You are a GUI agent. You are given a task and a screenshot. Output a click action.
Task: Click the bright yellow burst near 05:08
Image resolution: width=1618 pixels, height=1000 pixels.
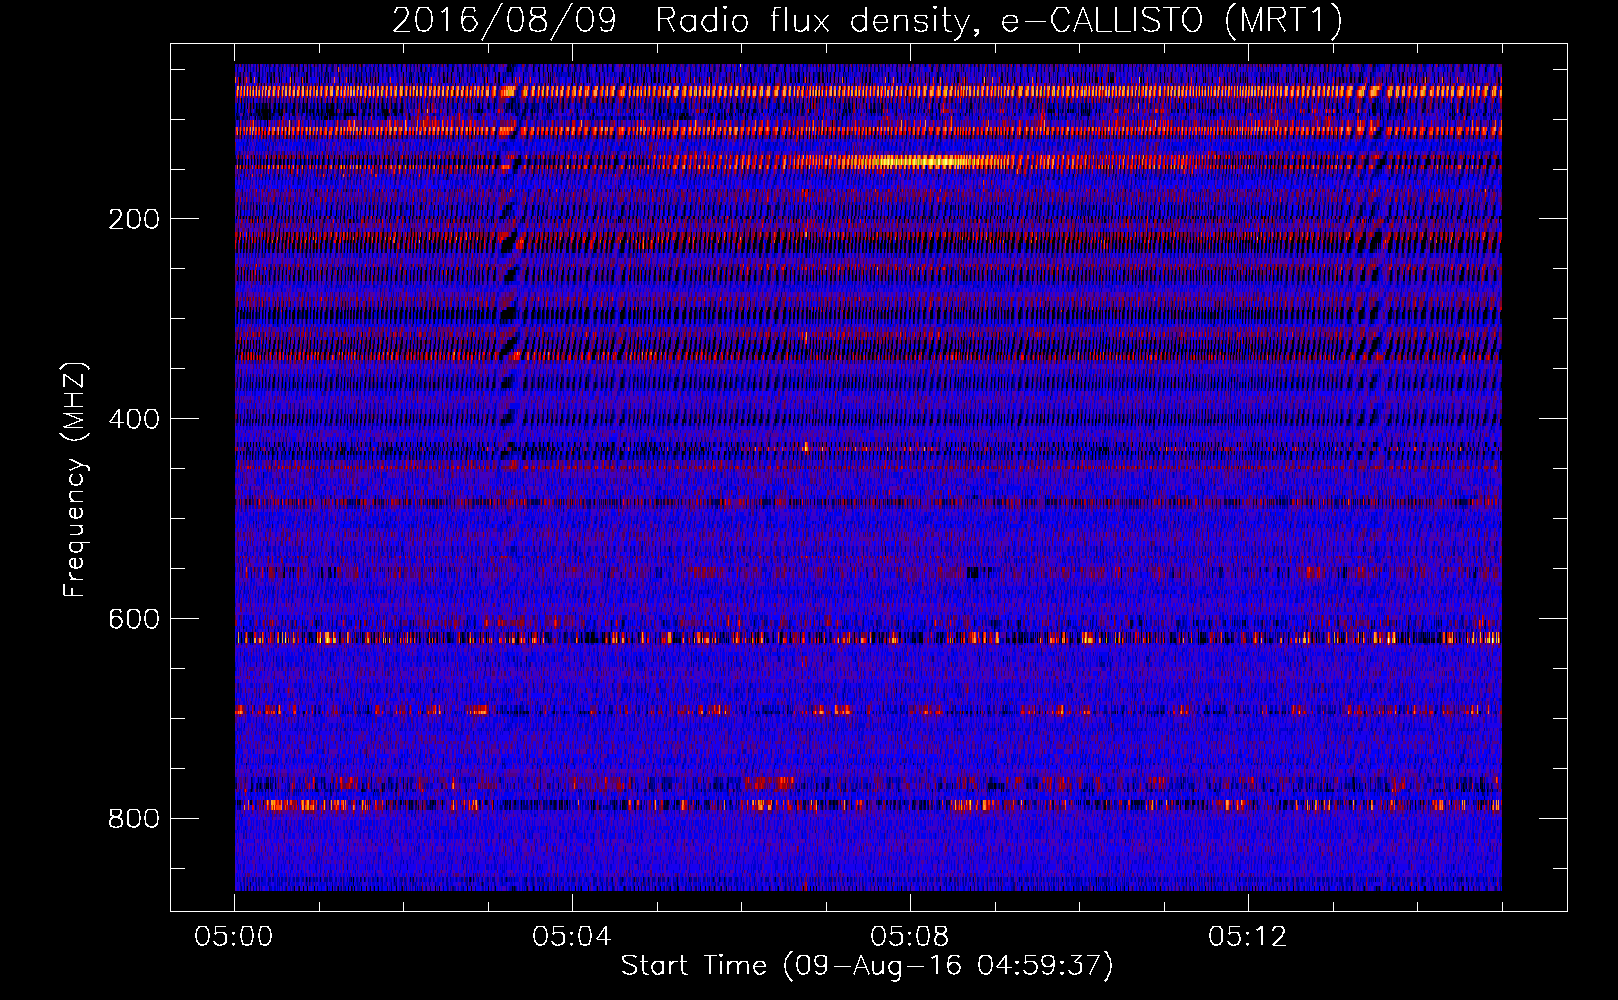pos(925,161)
